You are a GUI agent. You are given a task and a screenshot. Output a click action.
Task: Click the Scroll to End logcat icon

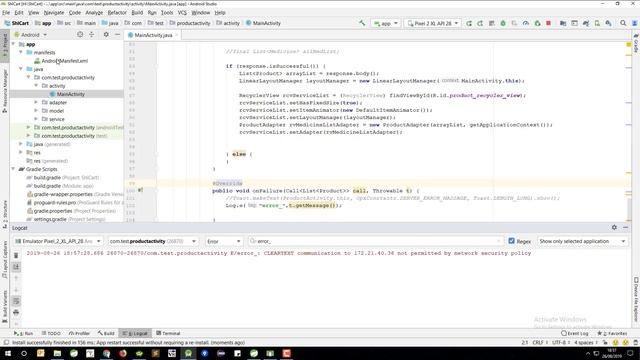(x=16, y=267)
